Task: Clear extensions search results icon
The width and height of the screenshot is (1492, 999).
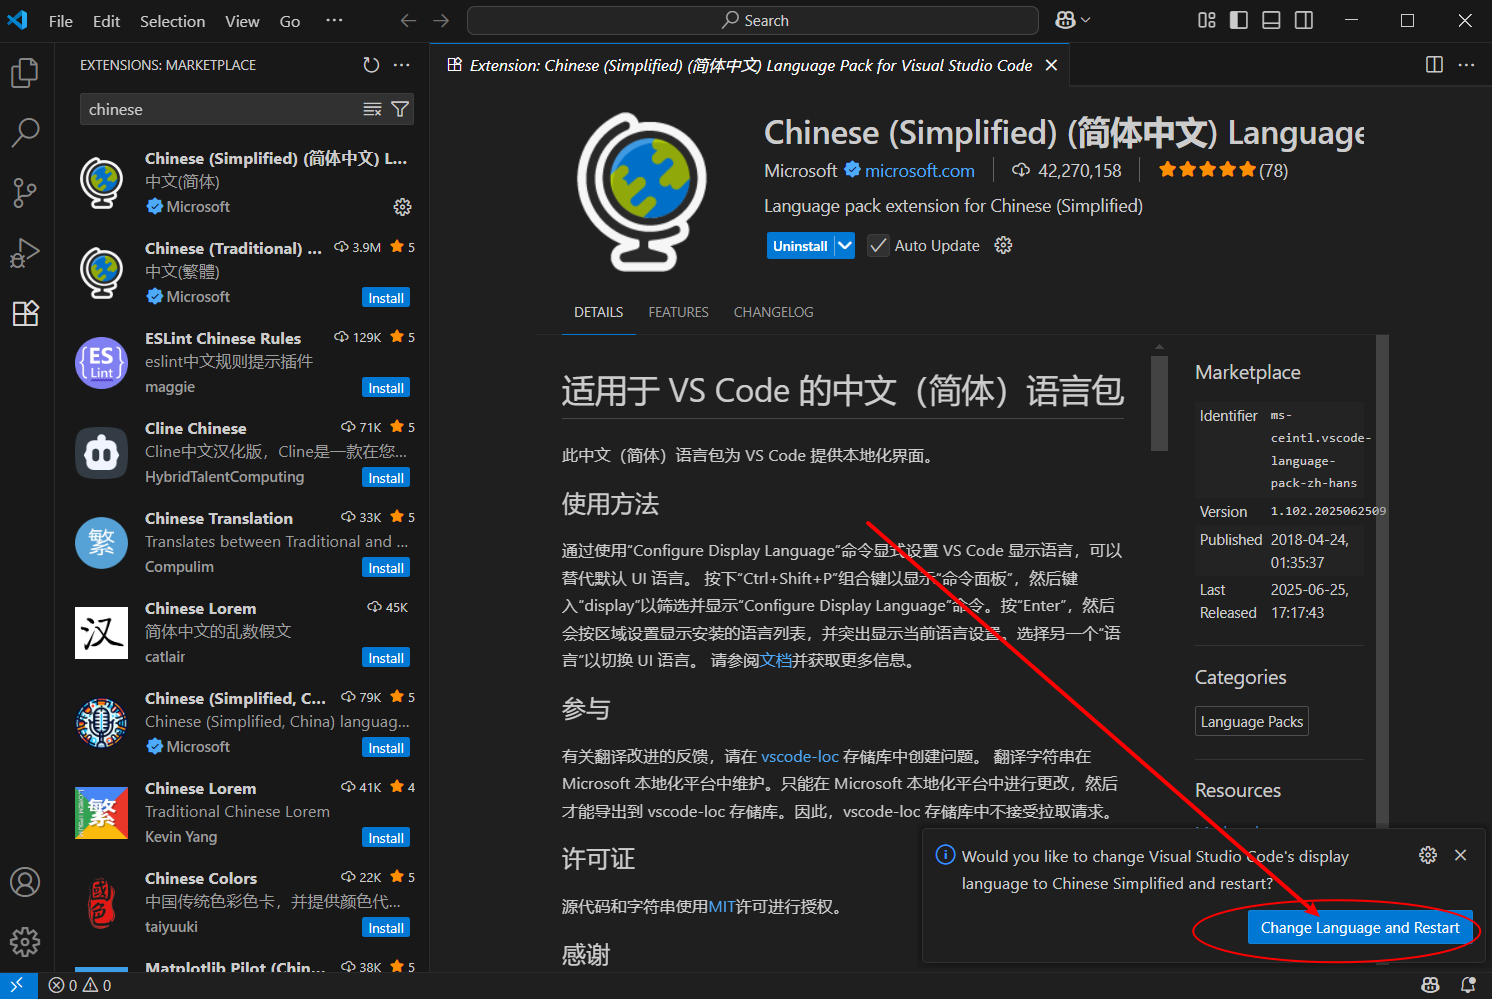Action: pos(372,109)
